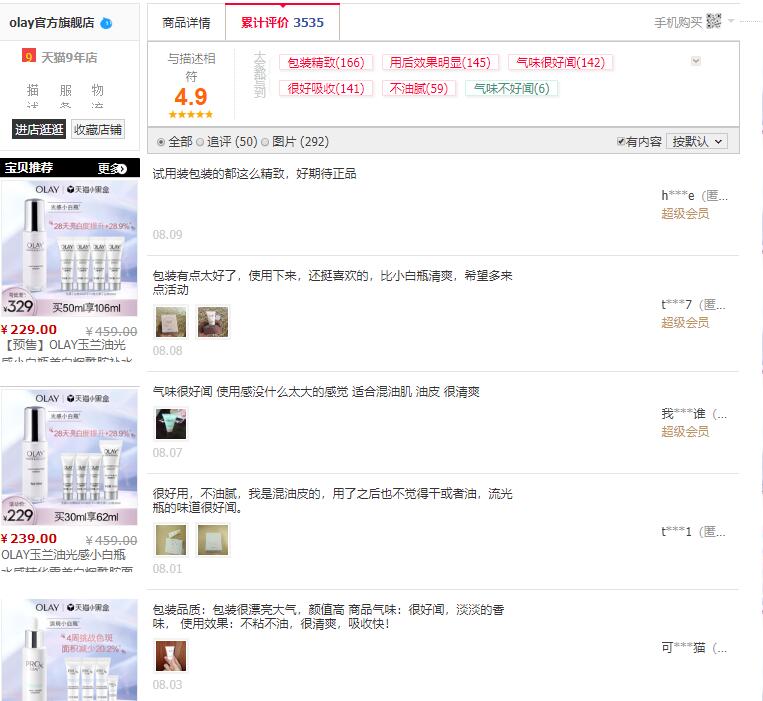This screenshot has height=701, width=763.
Task: Click the blue badge next to olay官方旗舰店
Action: [106, 23]
